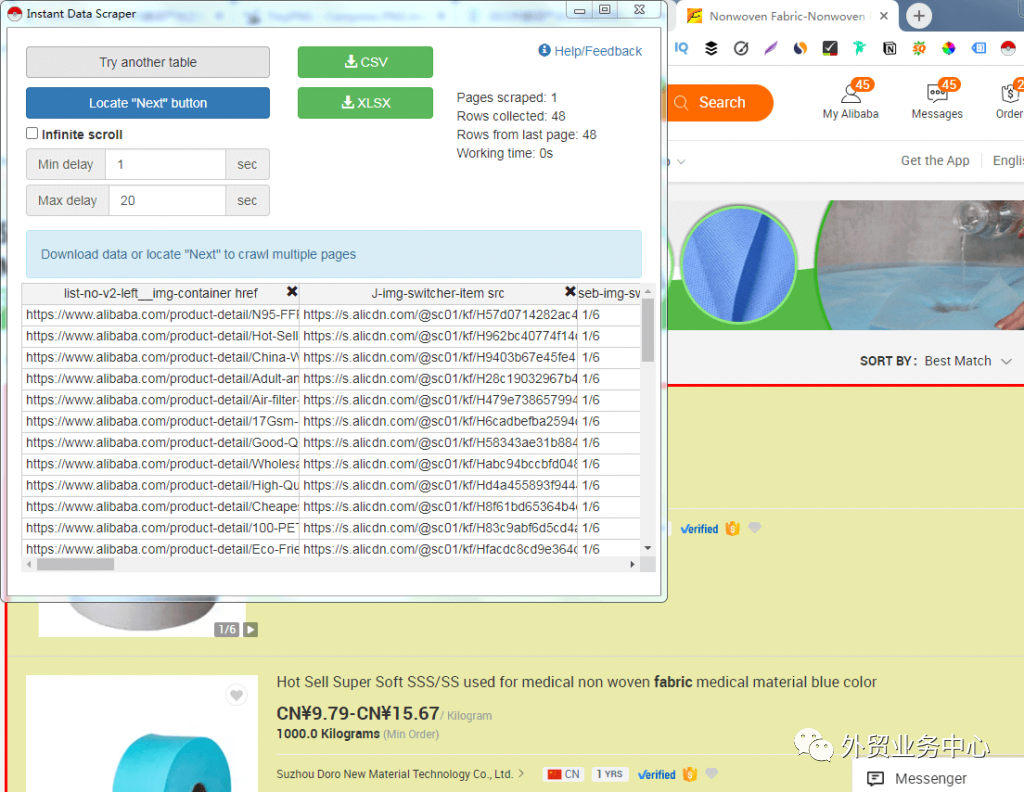Screen dimensions: 1024x792
Task: Click the Help/Feedback info link
Action: pos(590,51)
